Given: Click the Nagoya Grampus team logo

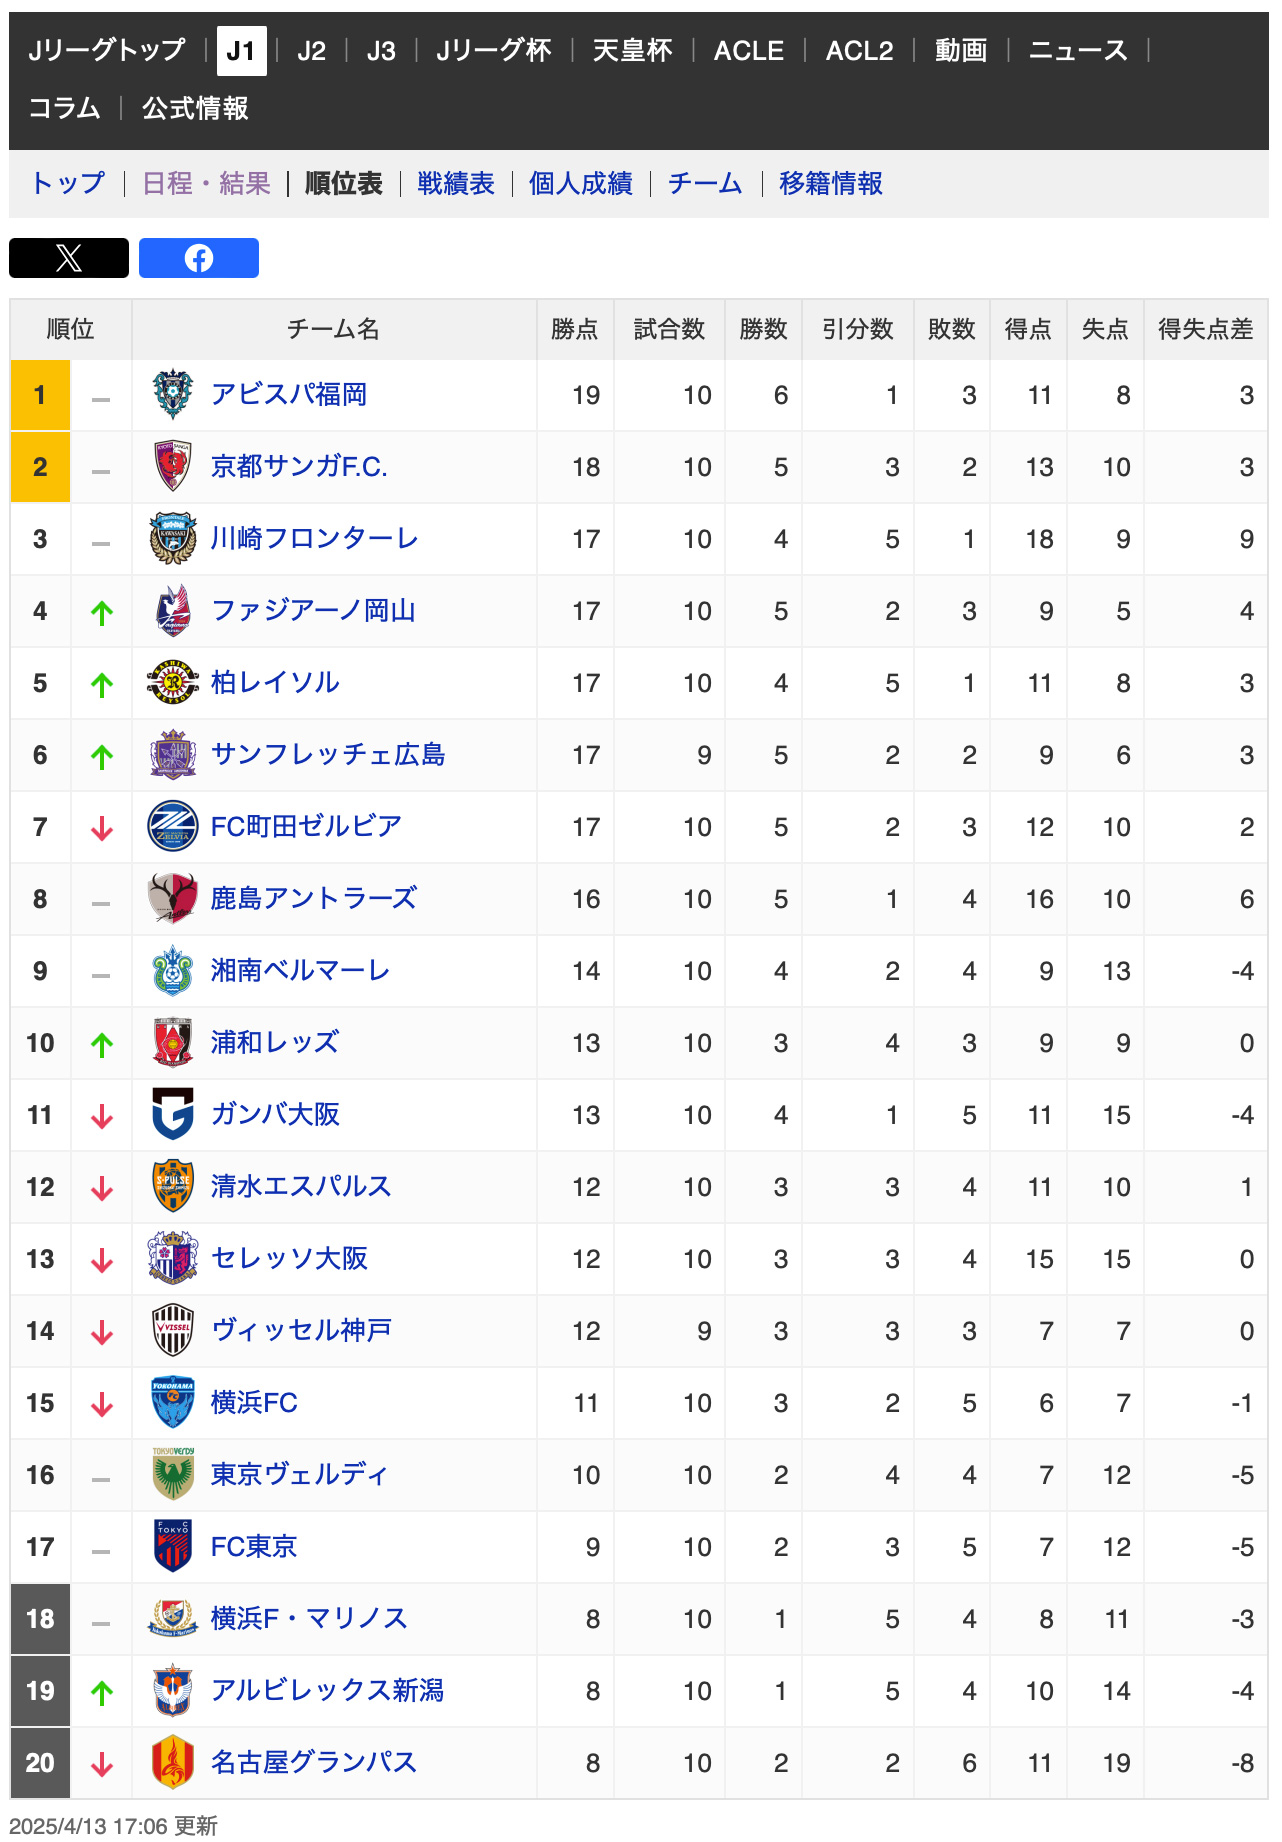Looking at the screenshot, I should pos(172,1763).
